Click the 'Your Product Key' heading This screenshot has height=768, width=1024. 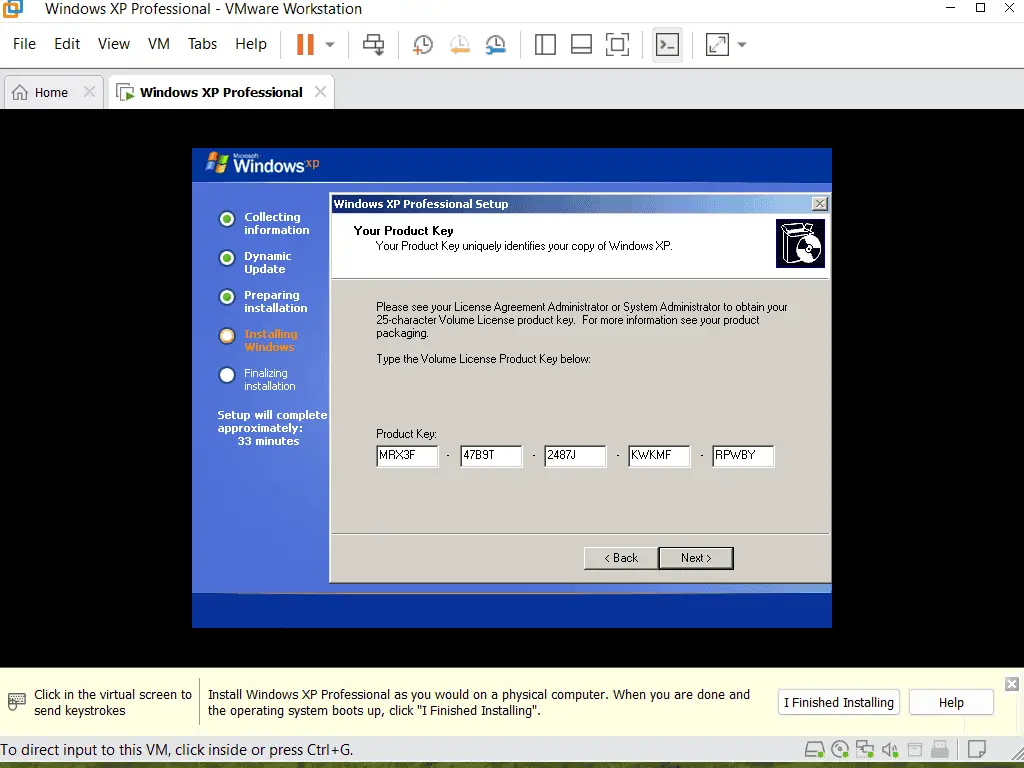404,231
